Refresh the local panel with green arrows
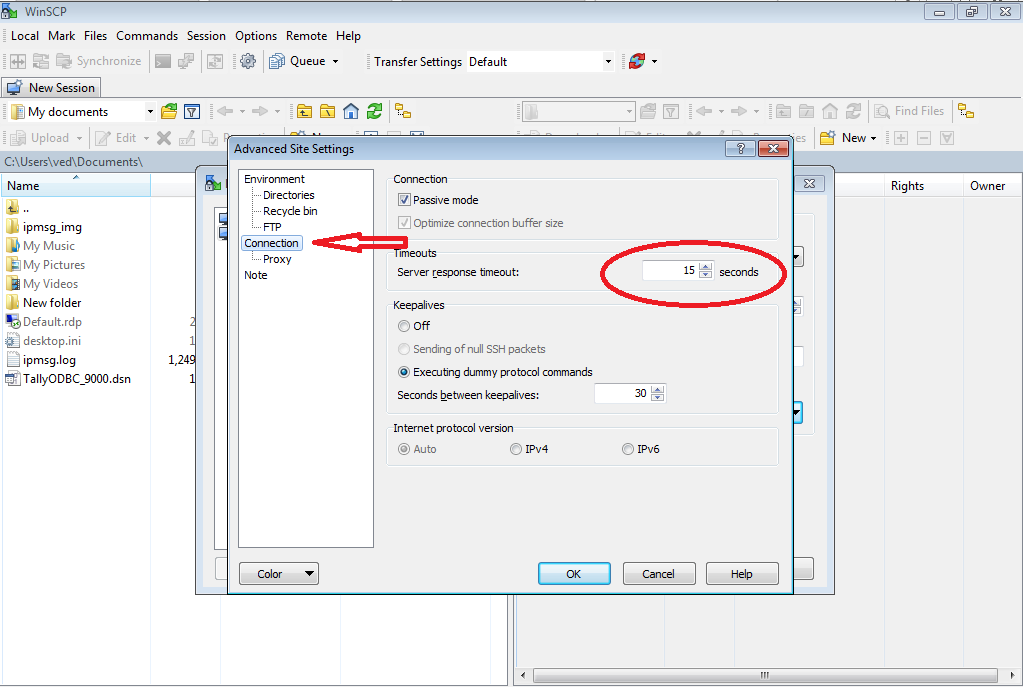 374,112
